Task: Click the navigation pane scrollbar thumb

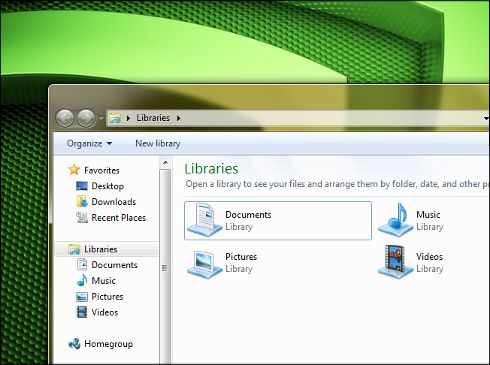Action: pyautogui.click(x=165, y=267)
